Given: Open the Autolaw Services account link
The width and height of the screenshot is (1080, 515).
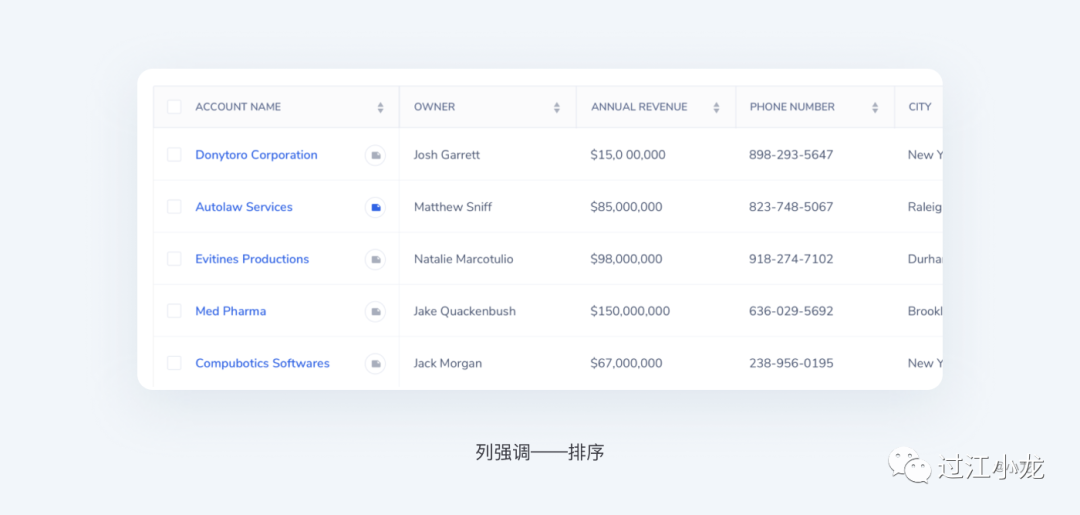Looking at the screenshot, I should click(x=244, y=207).
